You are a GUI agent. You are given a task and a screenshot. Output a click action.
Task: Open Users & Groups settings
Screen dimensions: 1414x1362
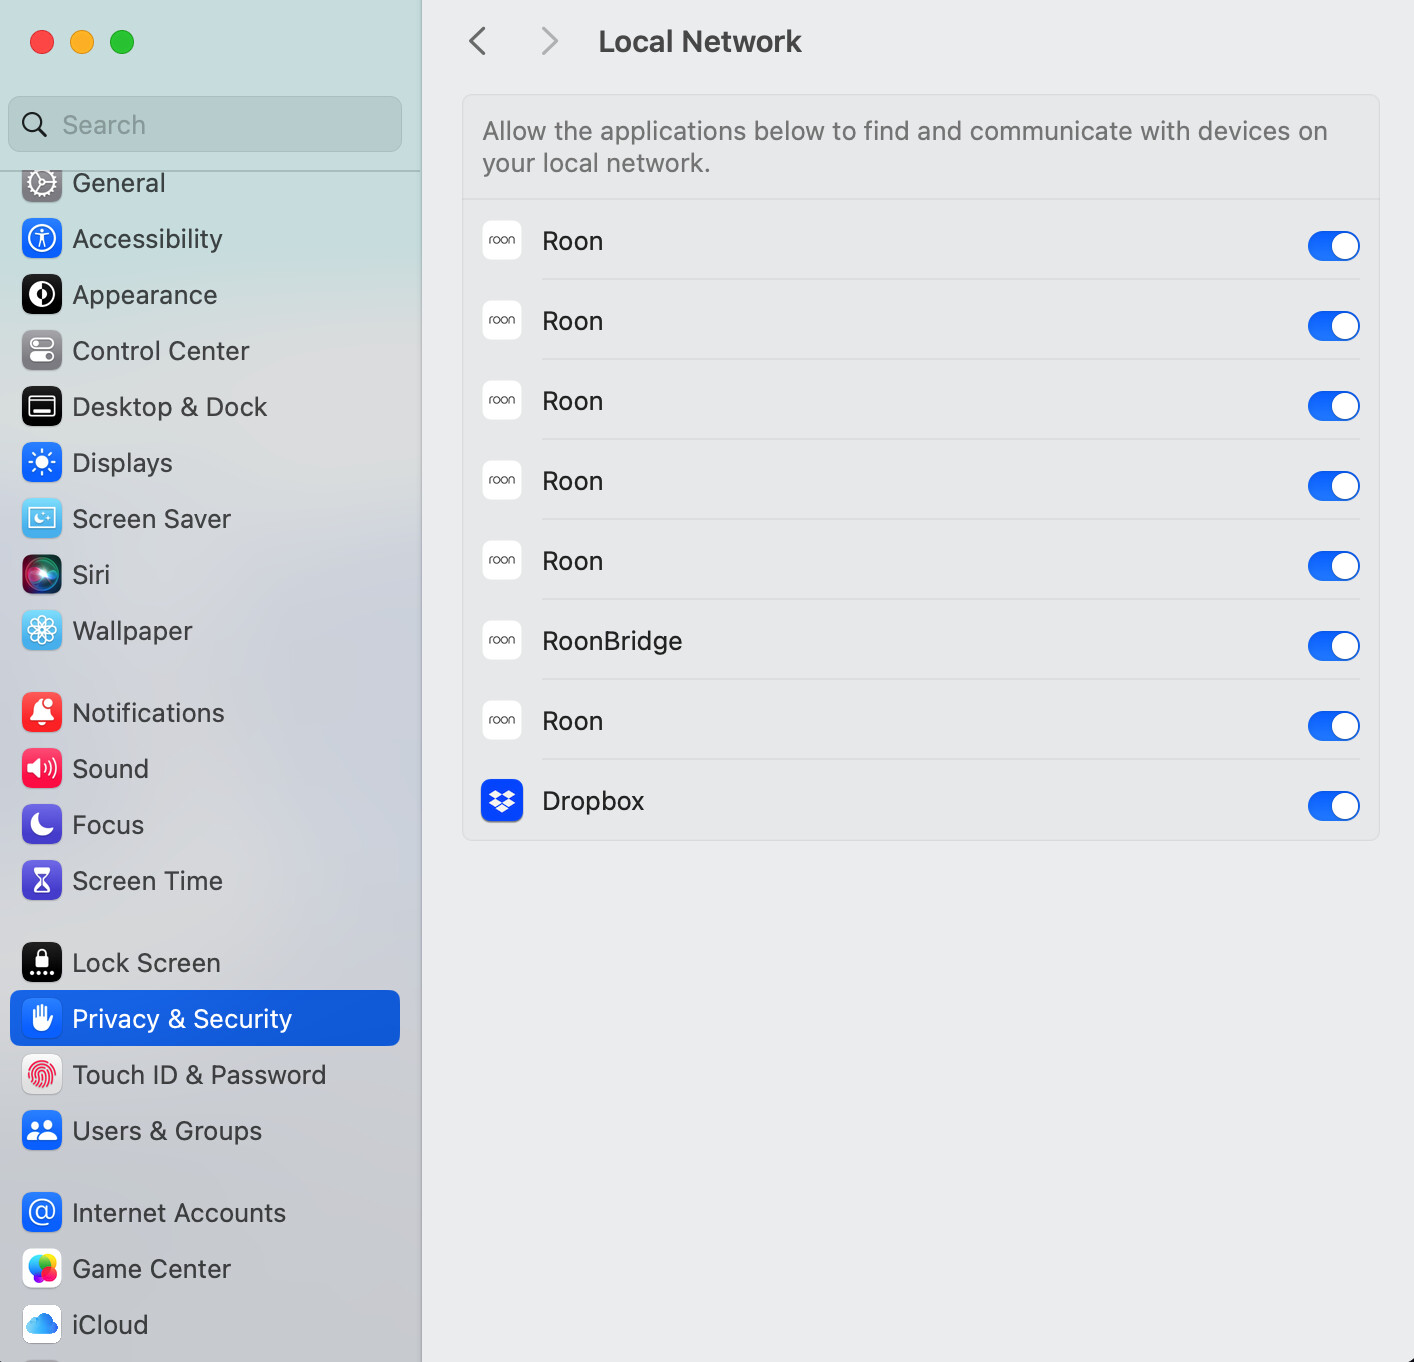pos(167,1131)
